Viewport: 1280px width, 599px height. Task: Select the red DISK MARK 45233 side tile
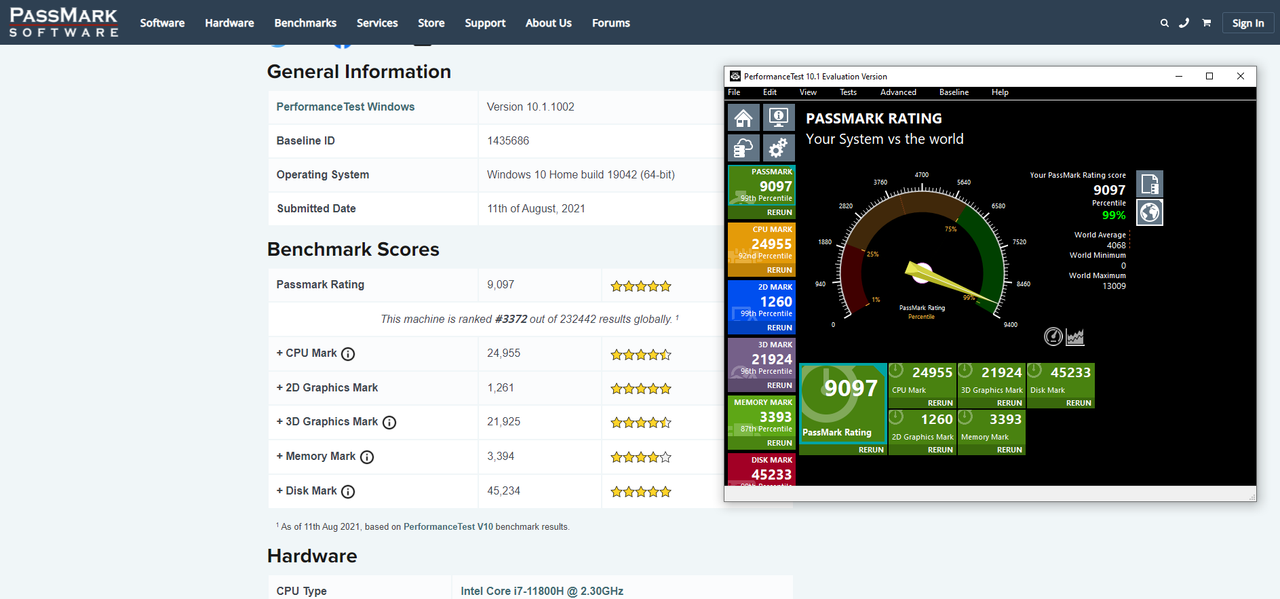point(761,470)
